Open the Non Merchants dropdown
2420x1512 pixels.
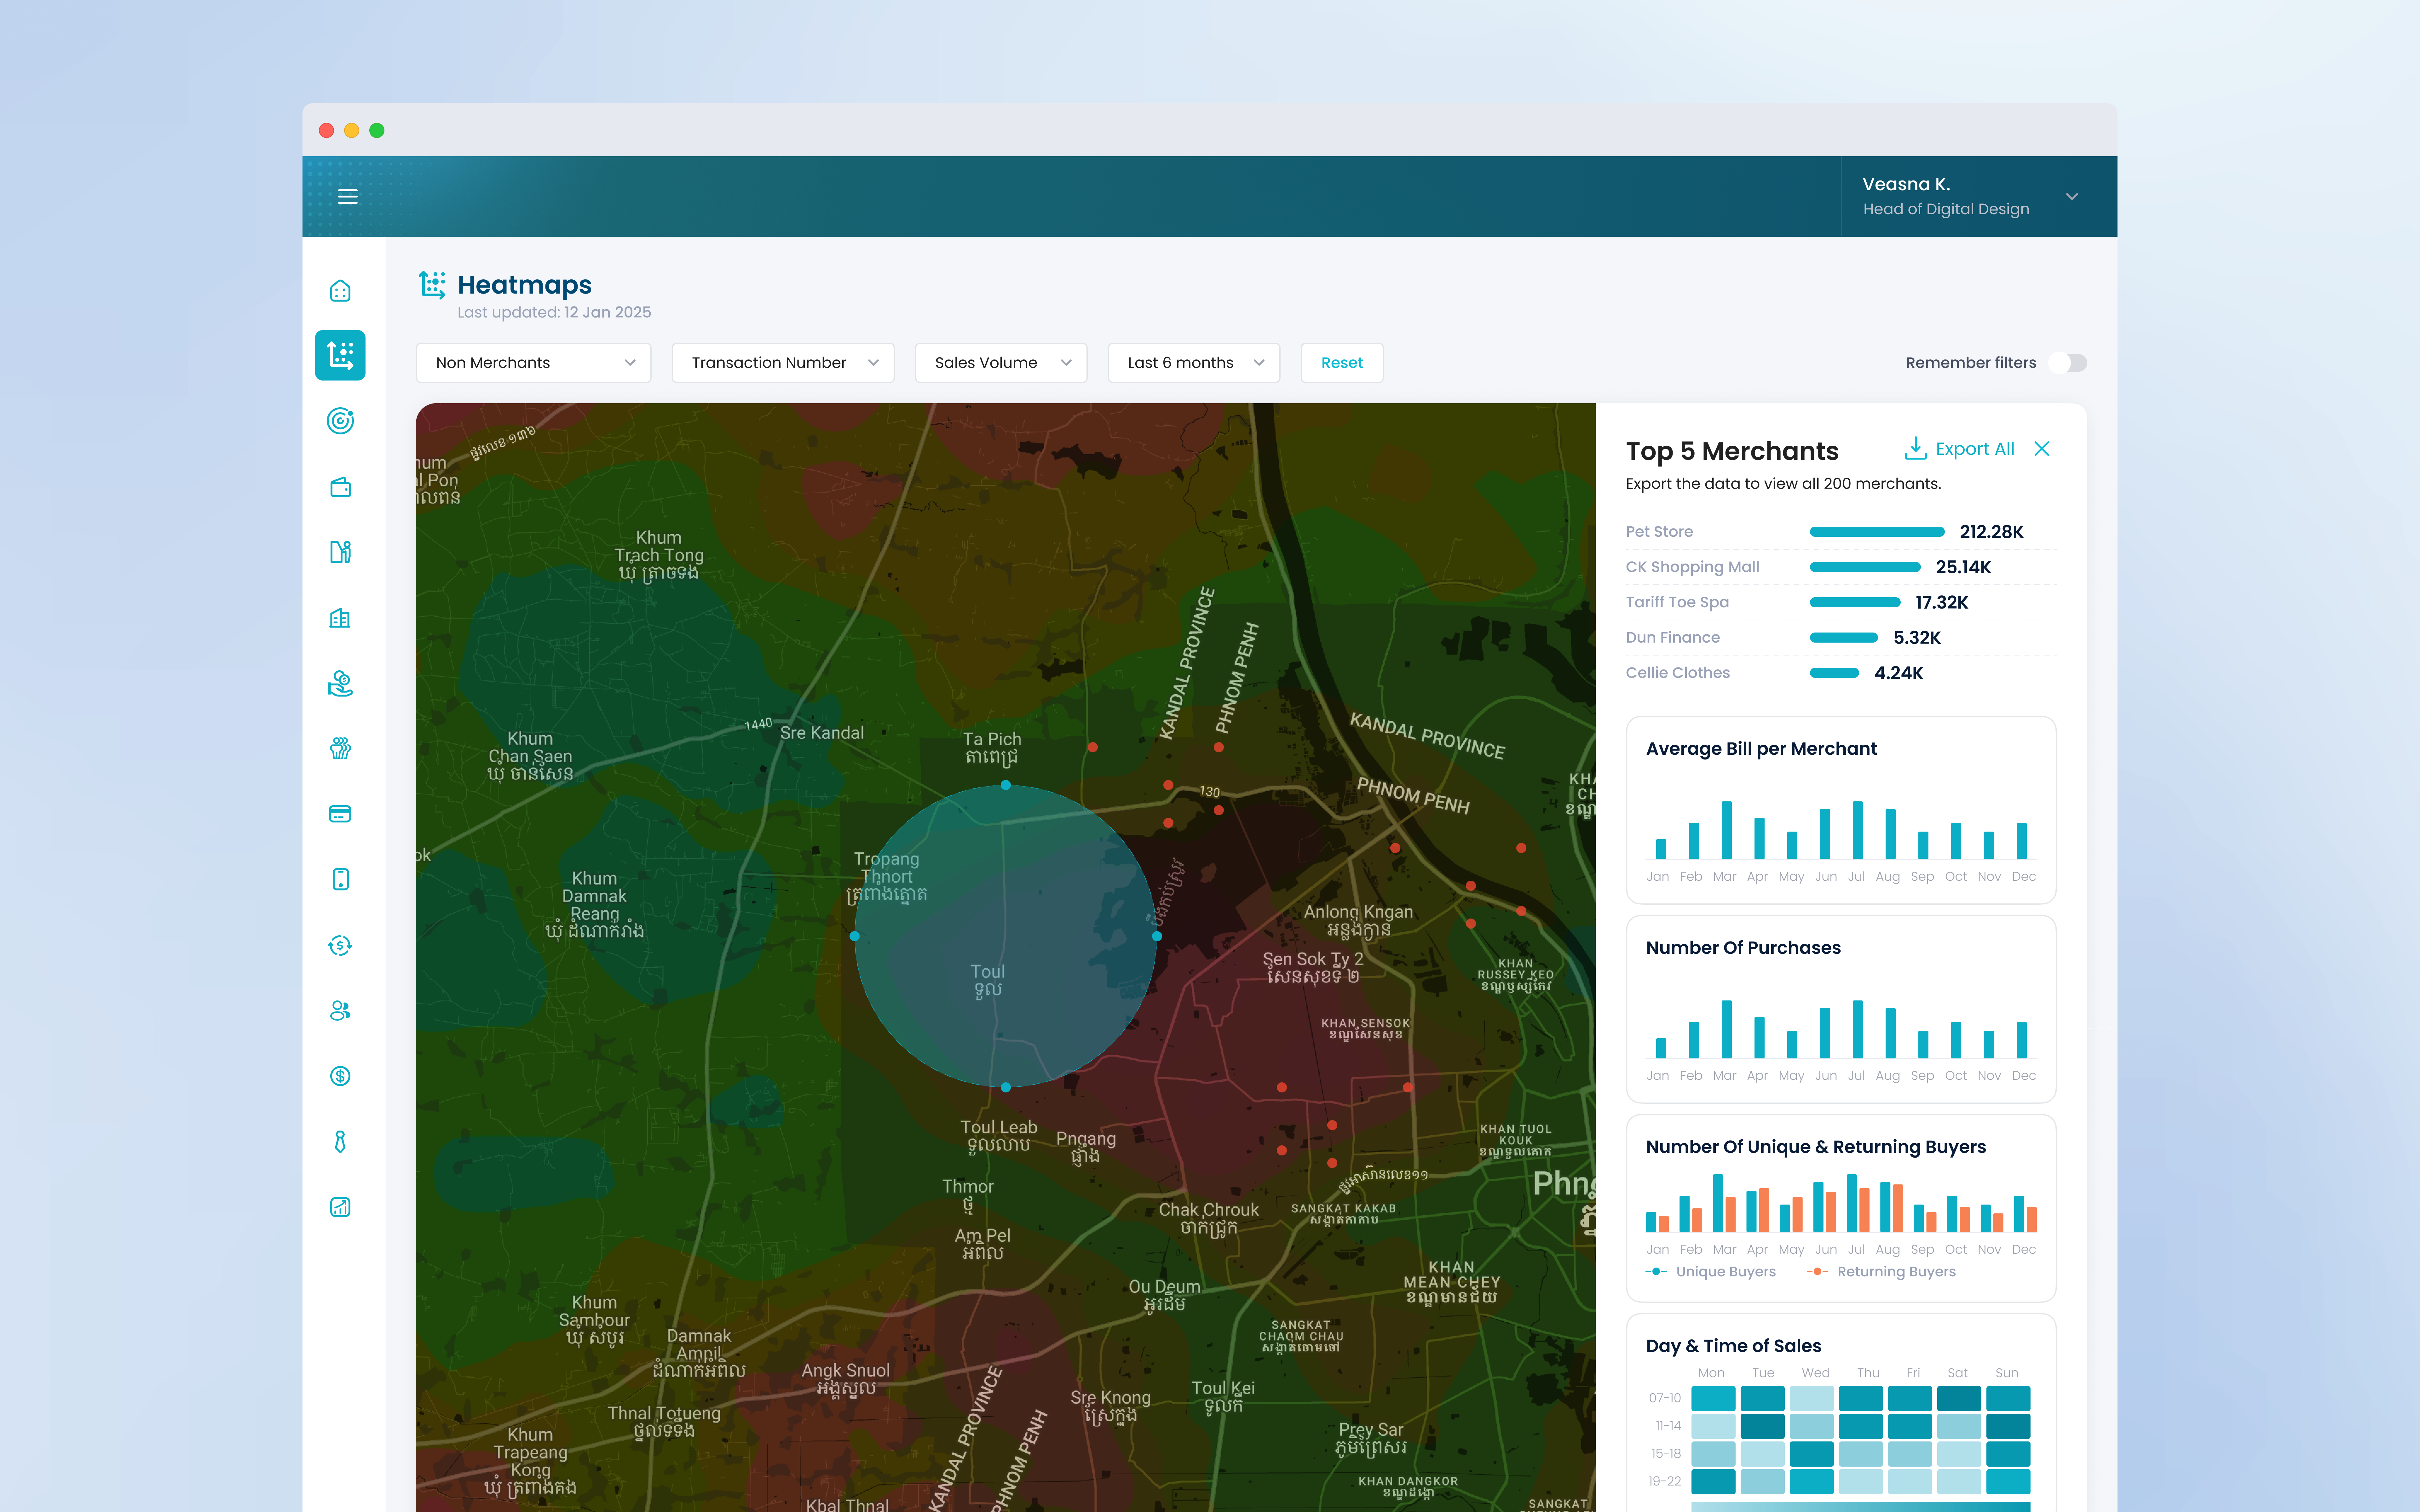point(533,362)
